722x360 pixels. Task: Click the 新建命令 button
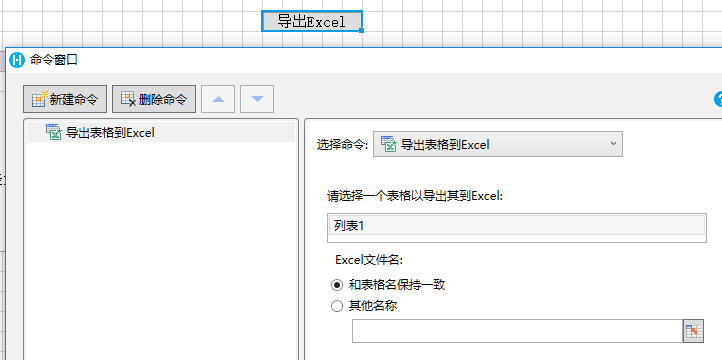65,99
